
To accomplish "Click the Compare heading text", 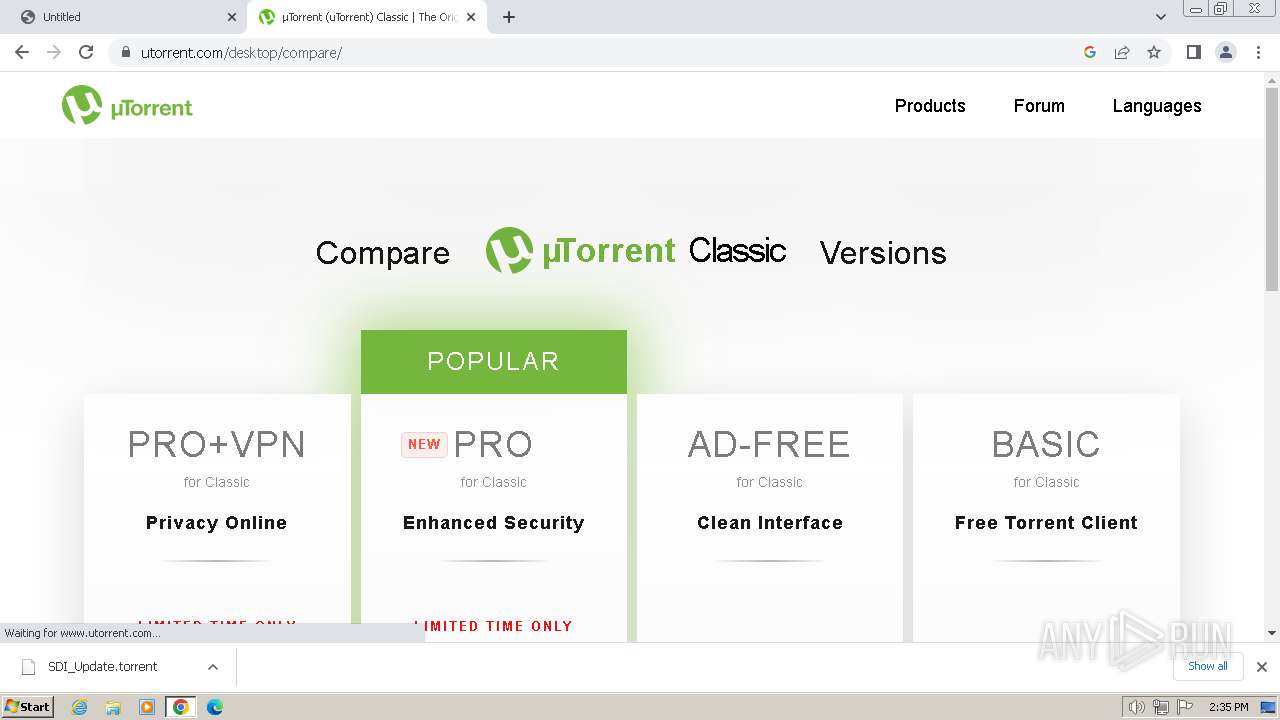I will pos(383,253).
